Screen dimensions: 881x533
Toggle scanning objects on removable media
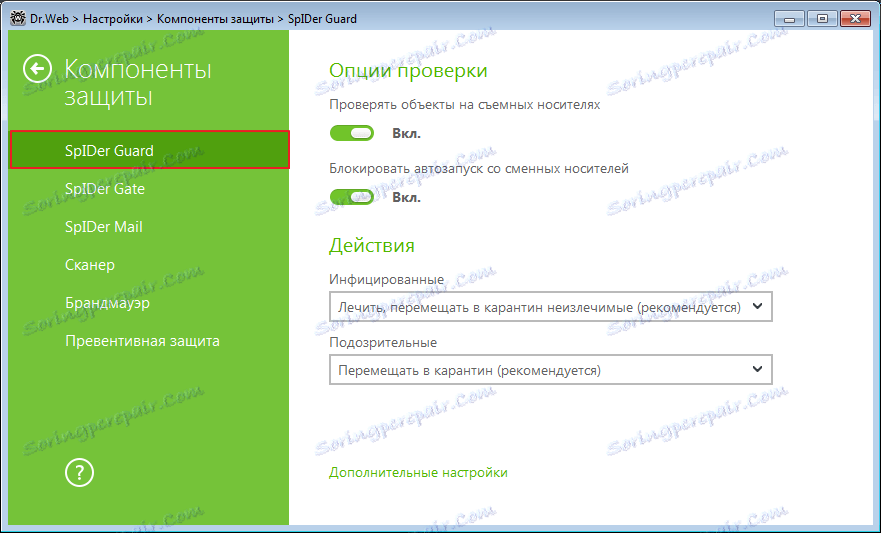[x=352, y=133]
